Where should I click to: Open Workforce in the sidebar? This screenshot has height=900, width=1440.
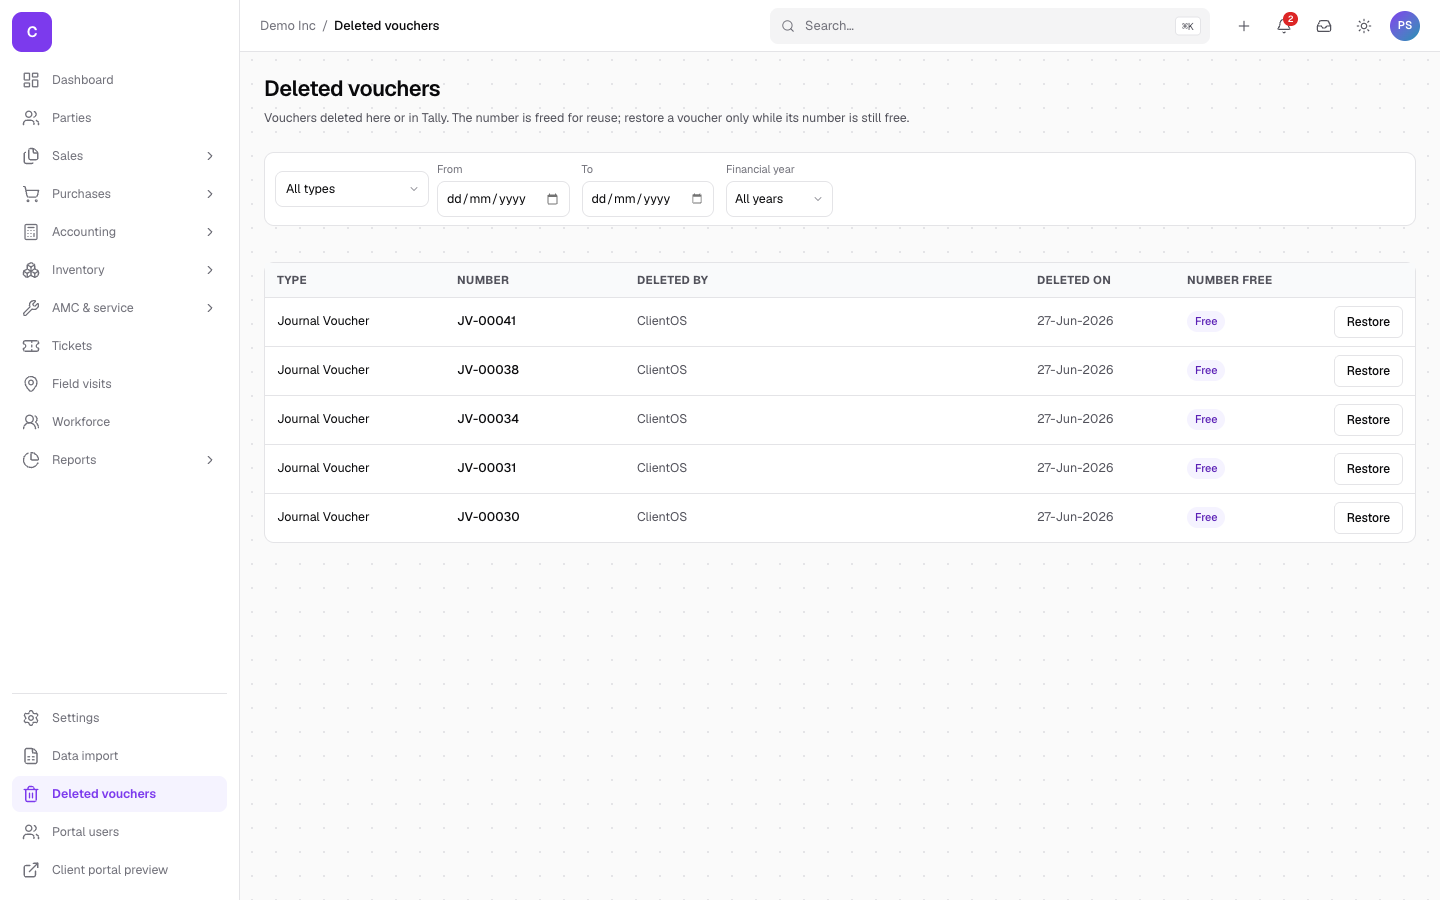119,422
